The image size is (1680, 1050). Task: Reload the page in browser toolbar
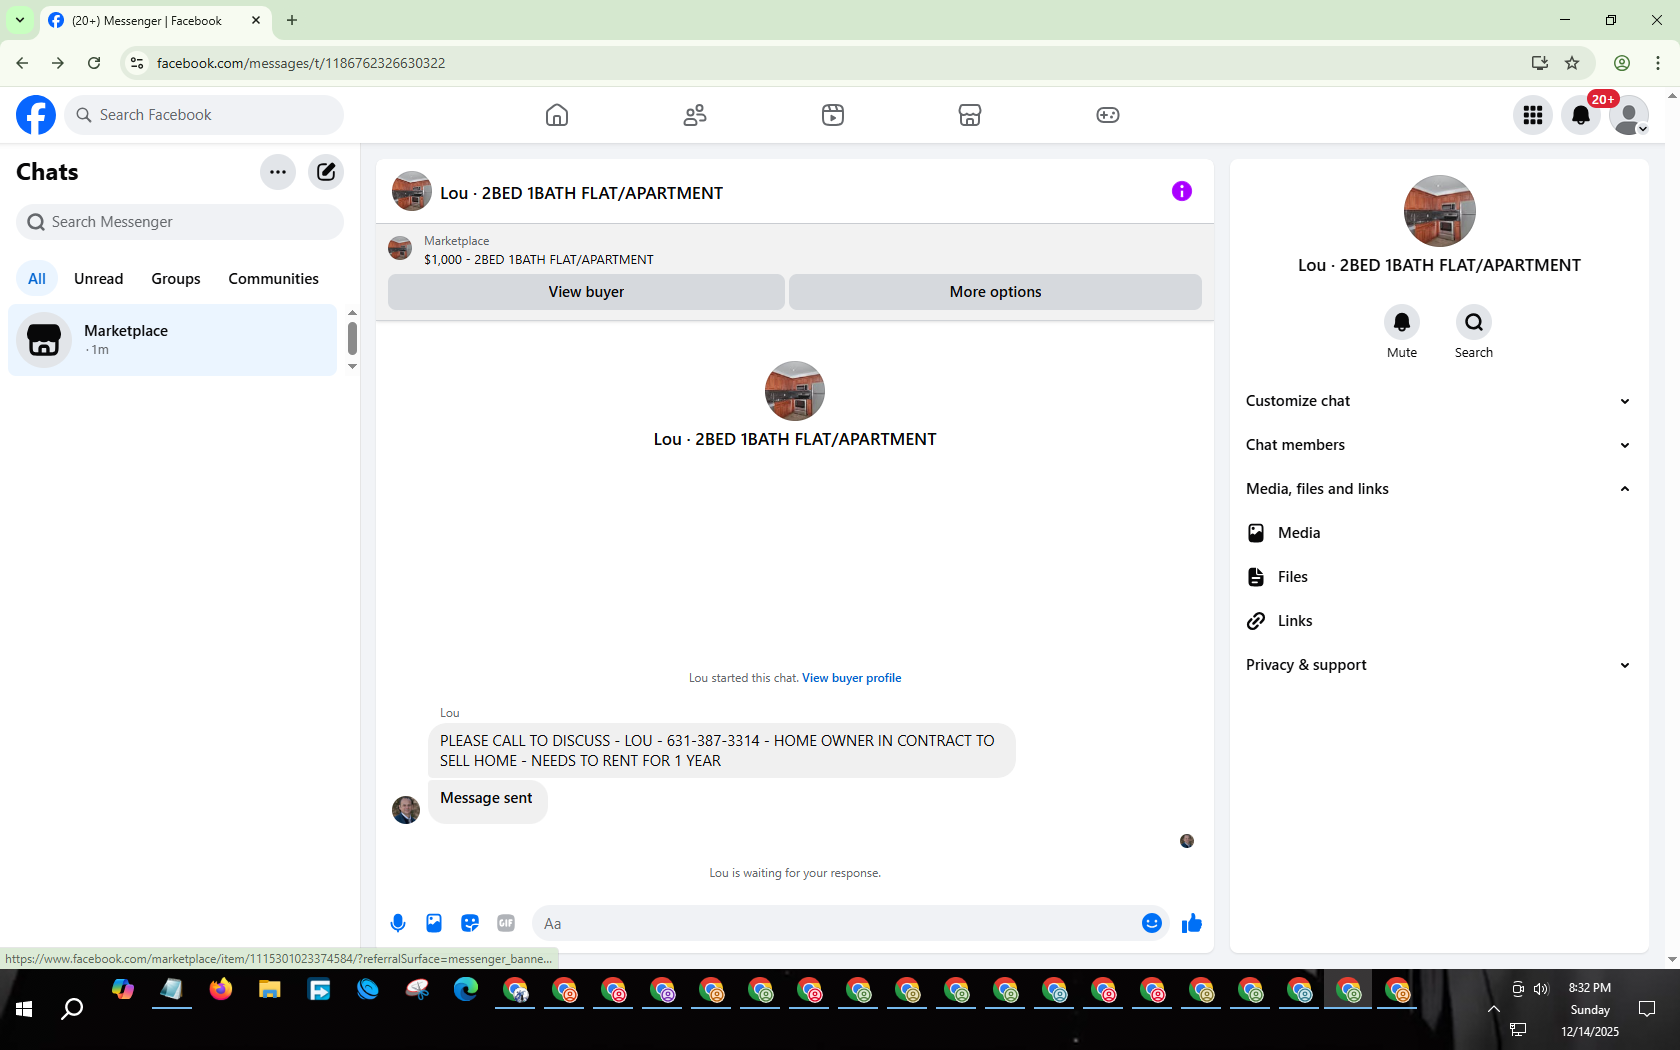click(x=94, y=63)
